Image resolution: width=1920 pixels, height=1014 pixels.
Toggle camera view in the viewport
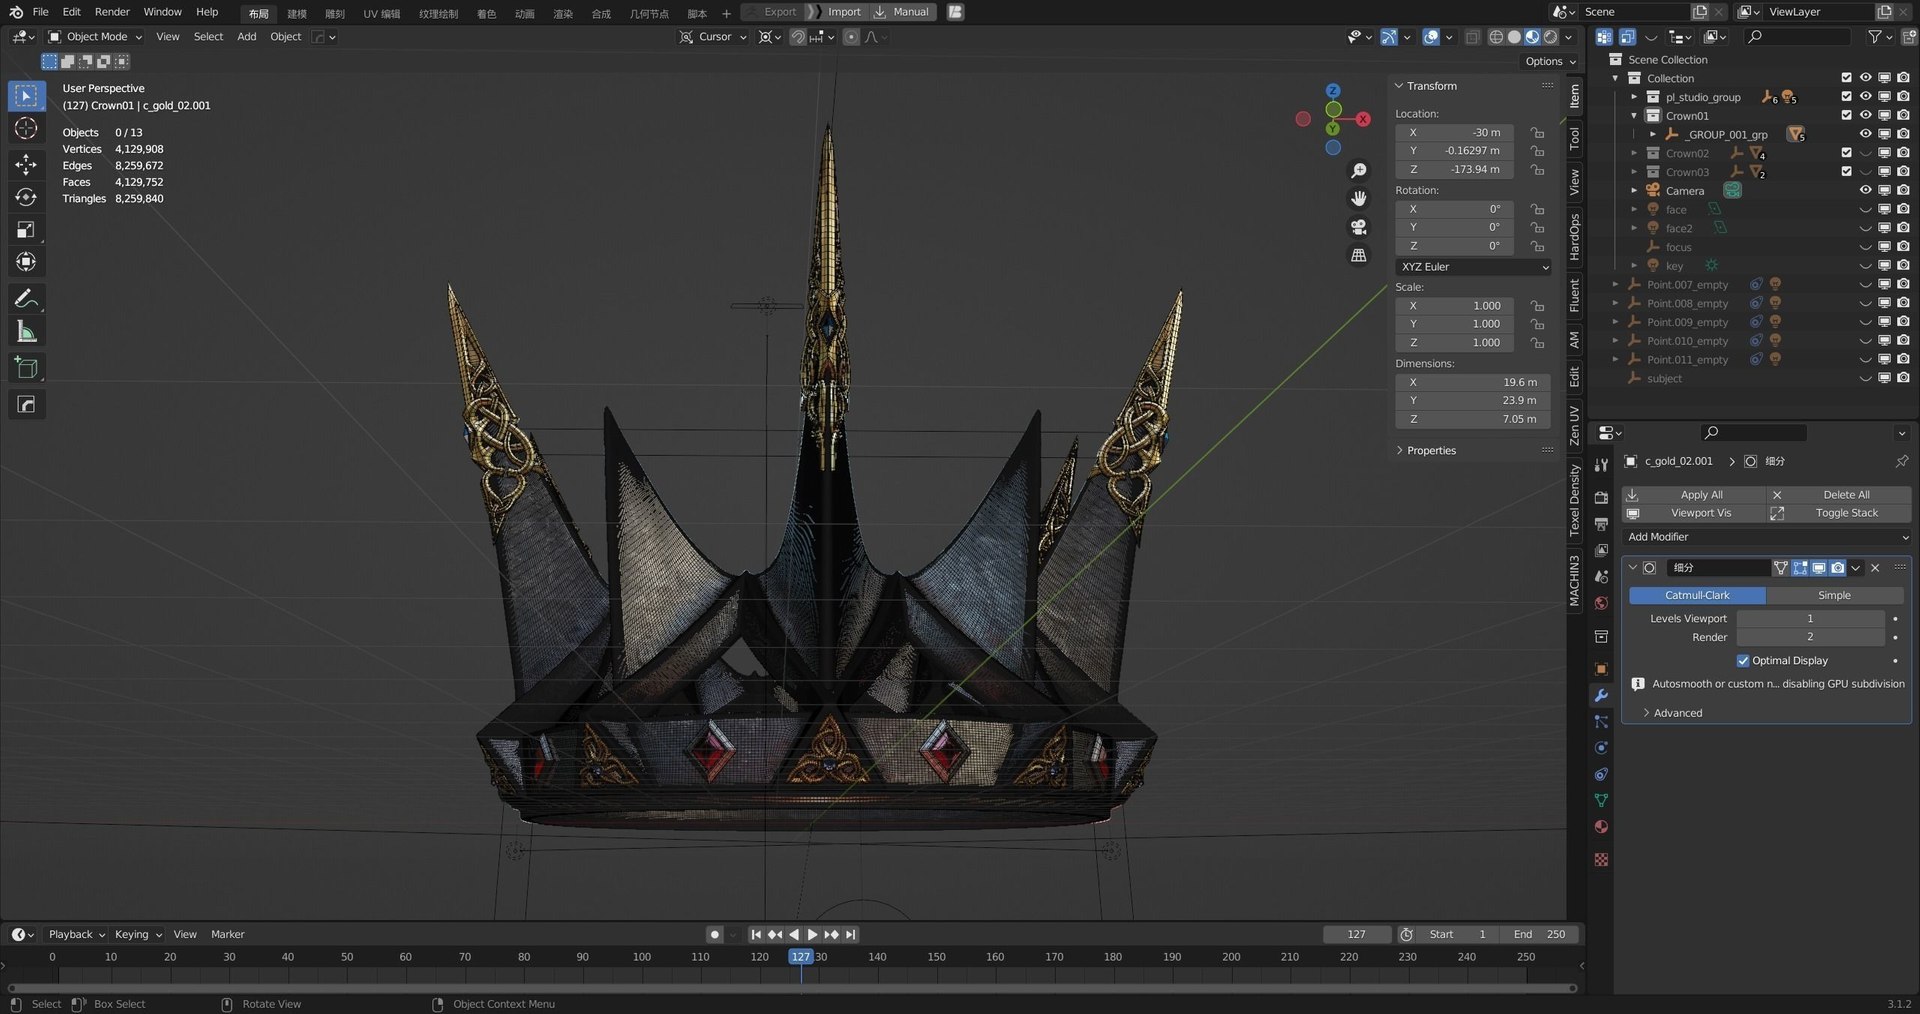tap(1358, 227)
